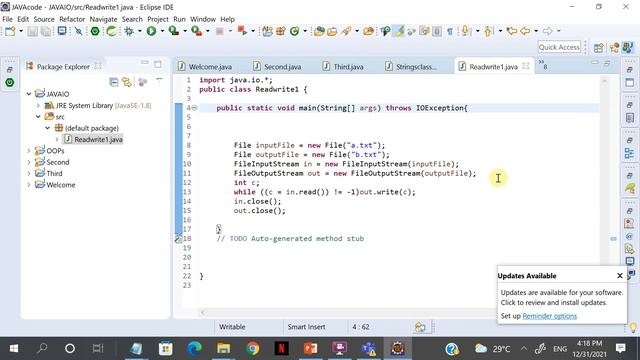The height and width of the screenshot is (360, 640).
Task: Toggle Link with Editor in Package Explorer
Action: [127, 82]
